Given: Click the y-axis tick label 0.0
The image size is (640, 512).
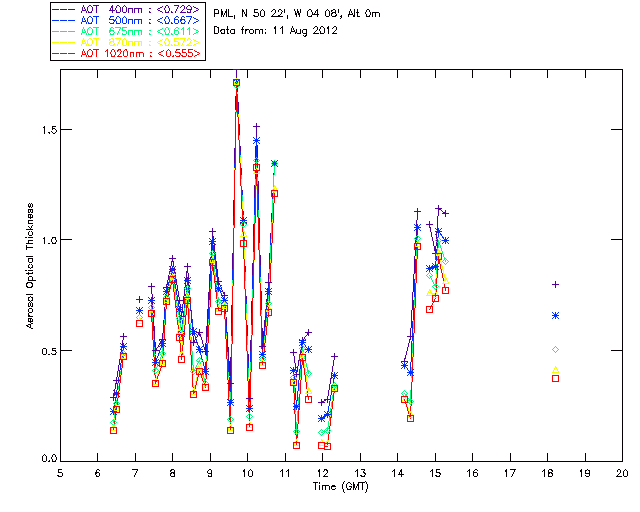Looking at the screenshot, I should 47,460.
